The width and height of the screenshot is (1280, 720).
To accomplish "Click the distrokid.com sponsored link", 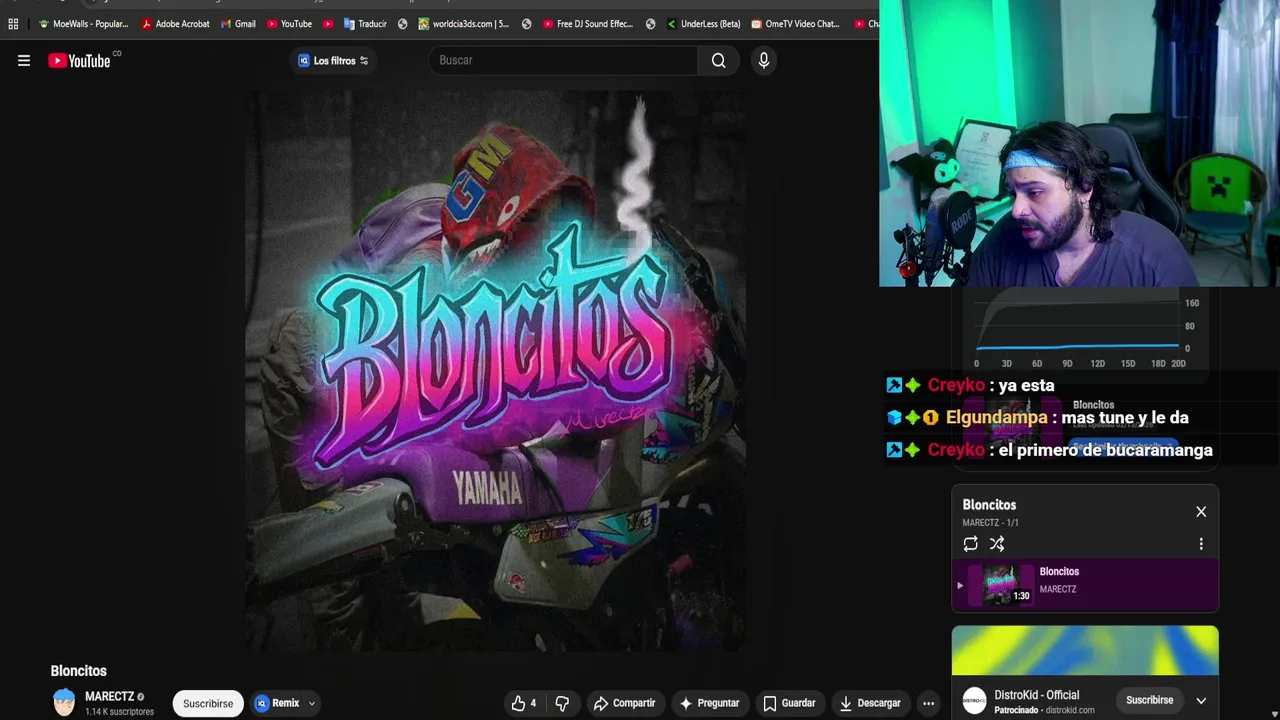I will tap(1070, 711).
